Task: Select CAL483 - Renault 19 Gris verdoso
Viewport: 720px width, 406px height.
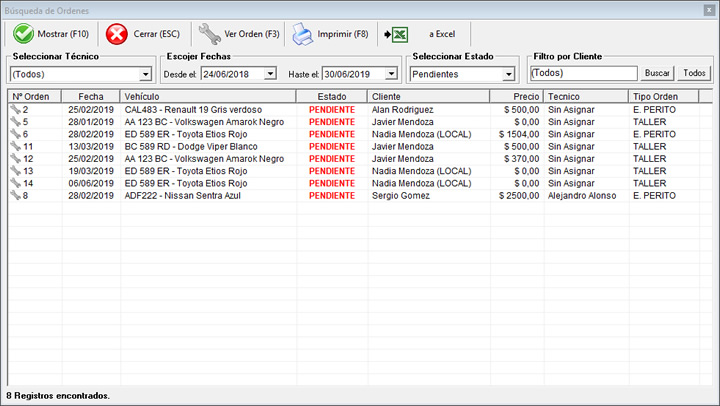Action: point(193,110)
